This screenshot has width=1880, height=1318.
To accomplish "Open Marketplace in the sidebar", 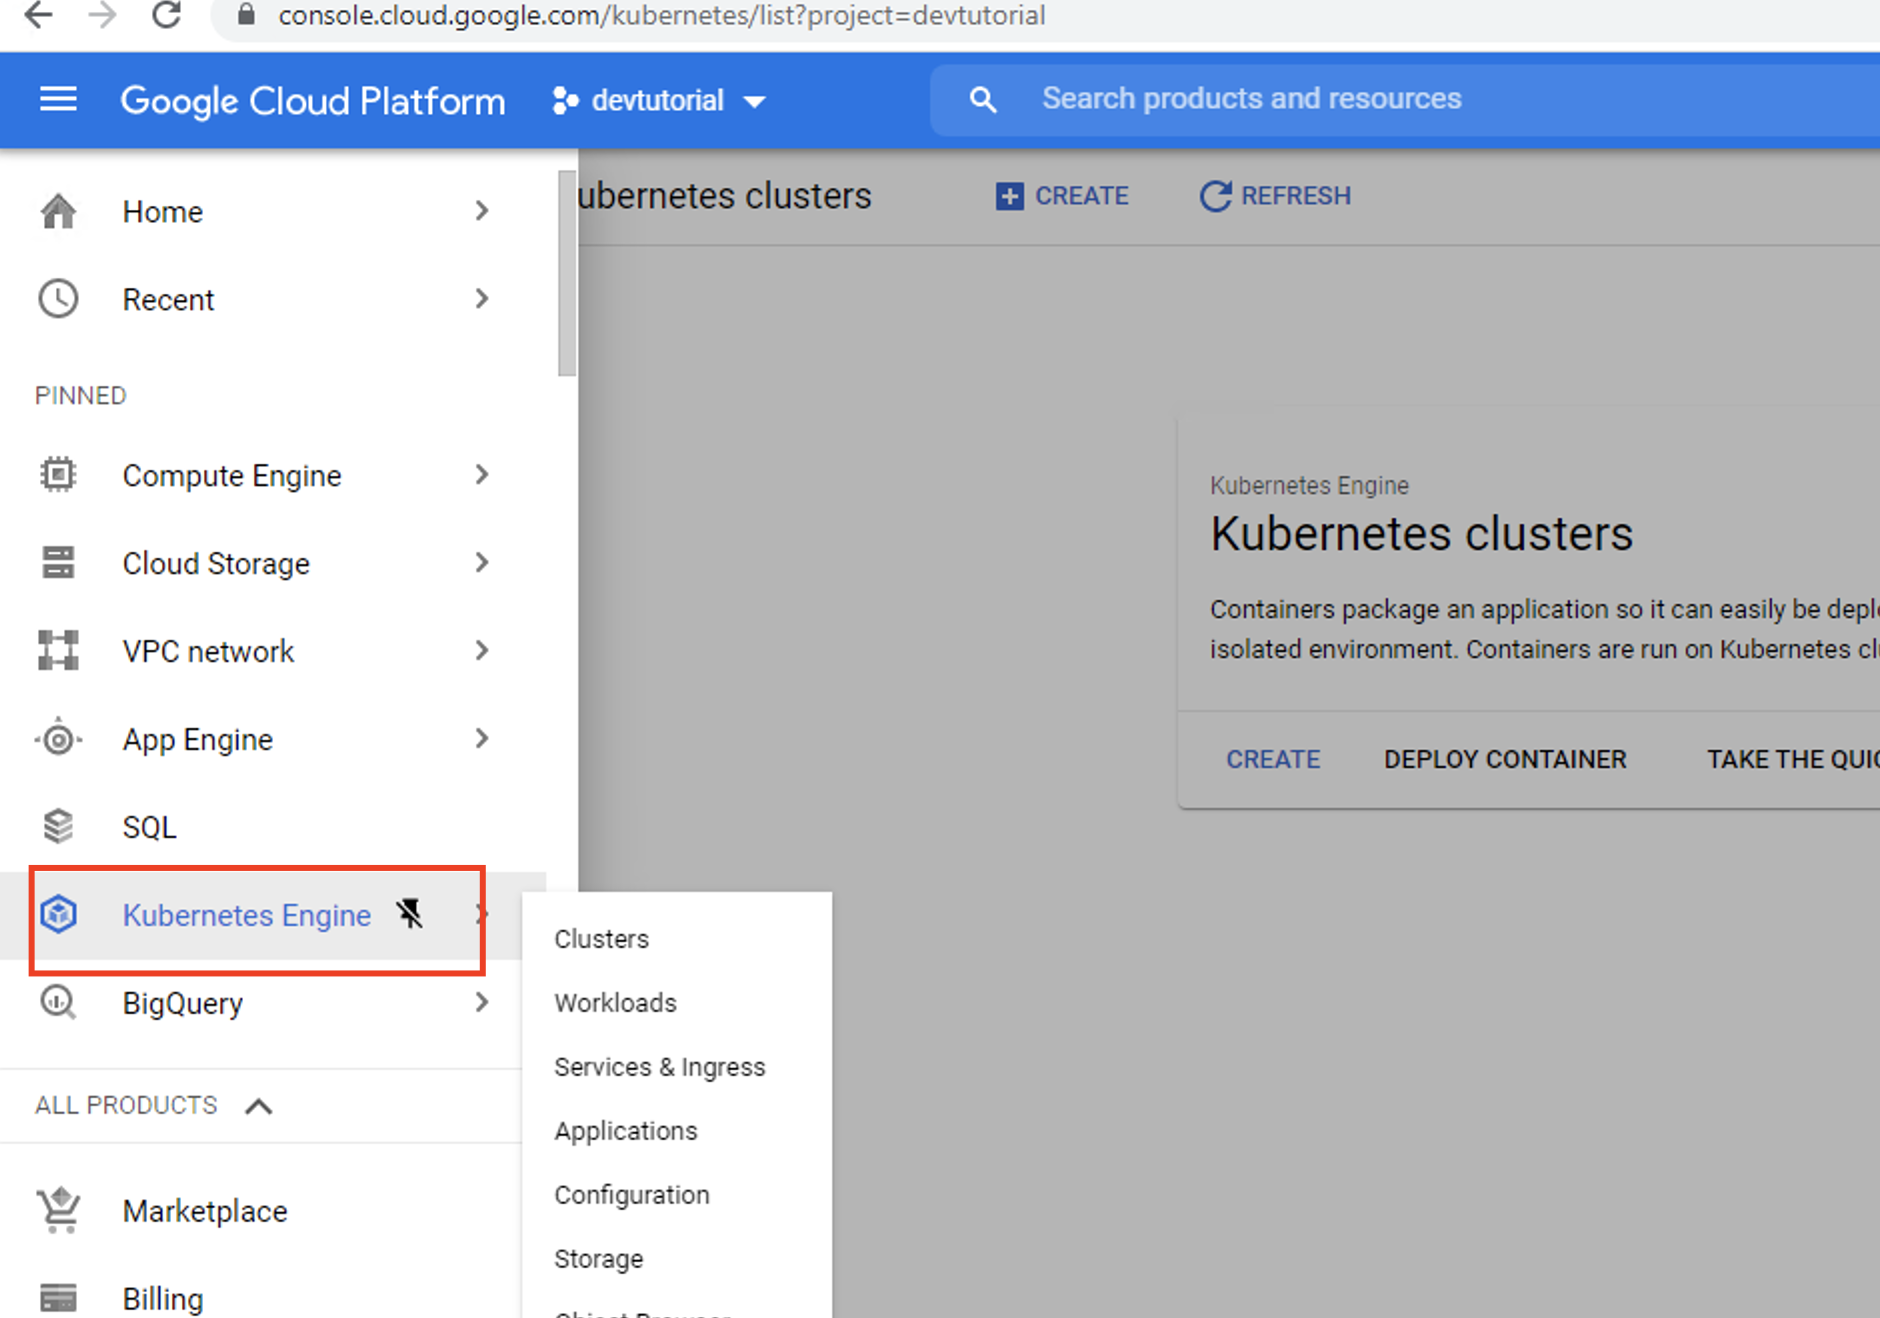I will click(205, 1211).
